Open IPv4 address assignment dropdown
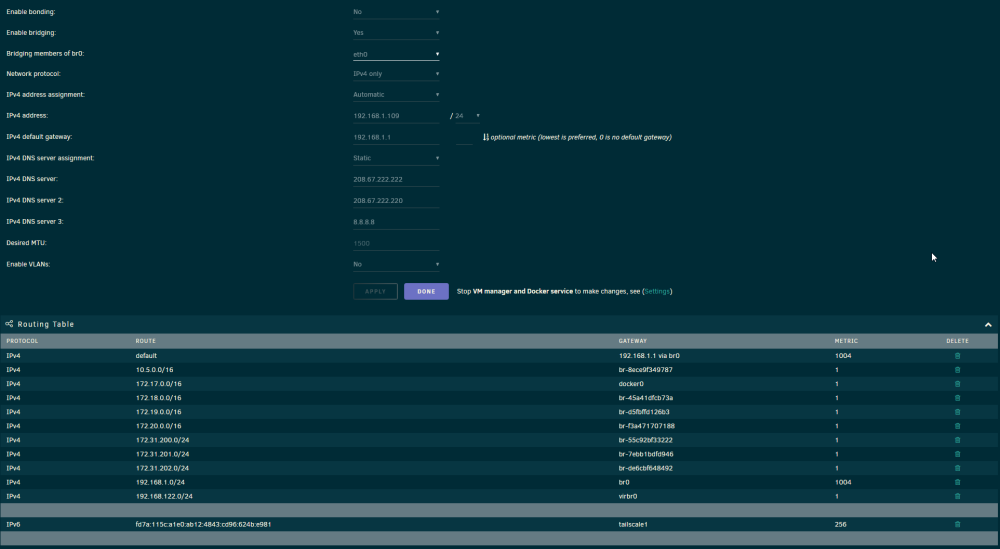1000x549 pixels. click(x=396, y=94)
